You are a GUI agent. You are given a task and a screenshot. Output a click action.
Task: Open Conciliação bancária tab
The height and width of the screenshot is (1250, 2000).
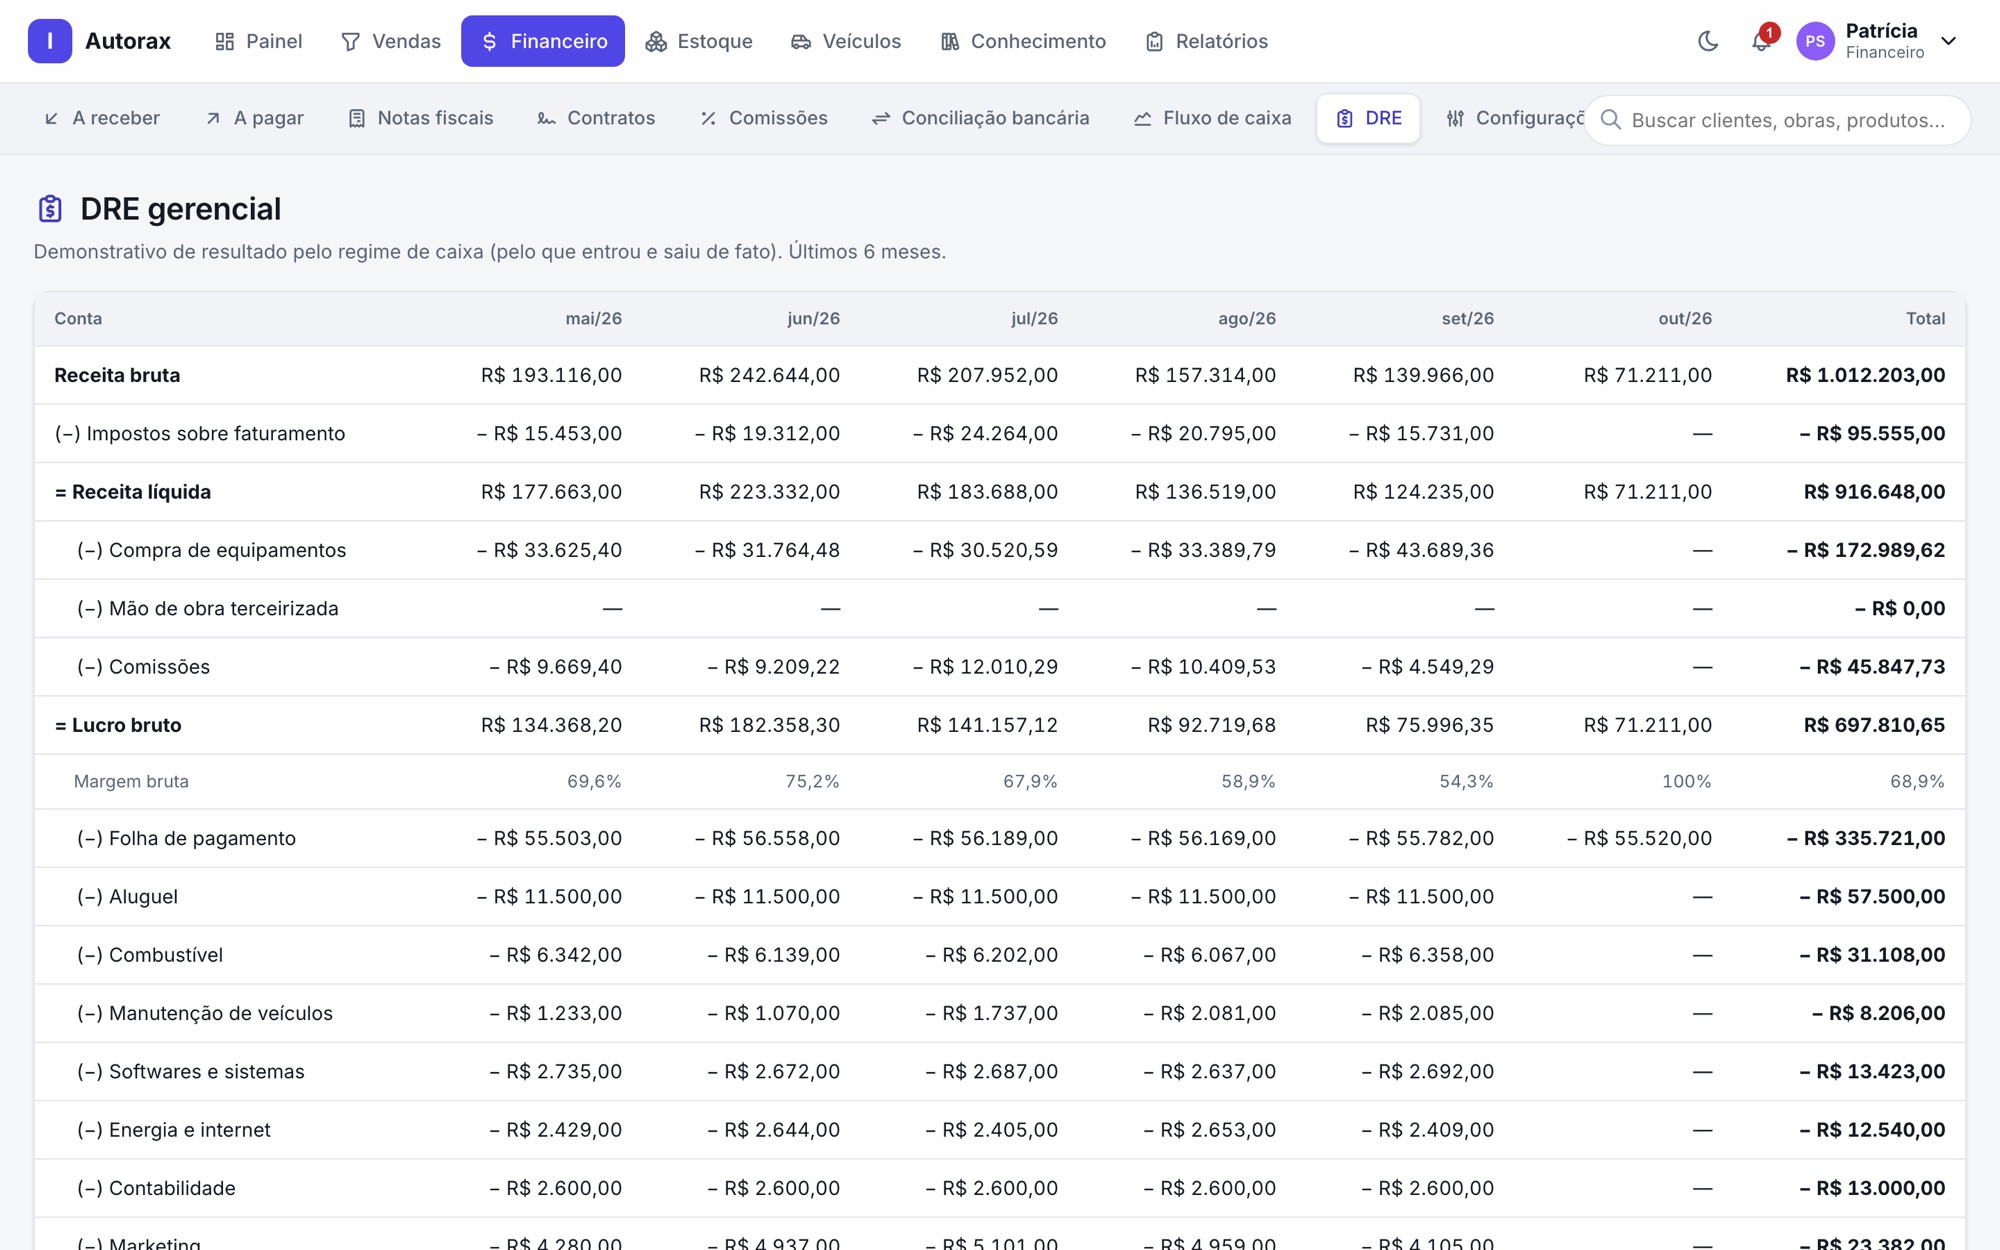tap(980, 118)
